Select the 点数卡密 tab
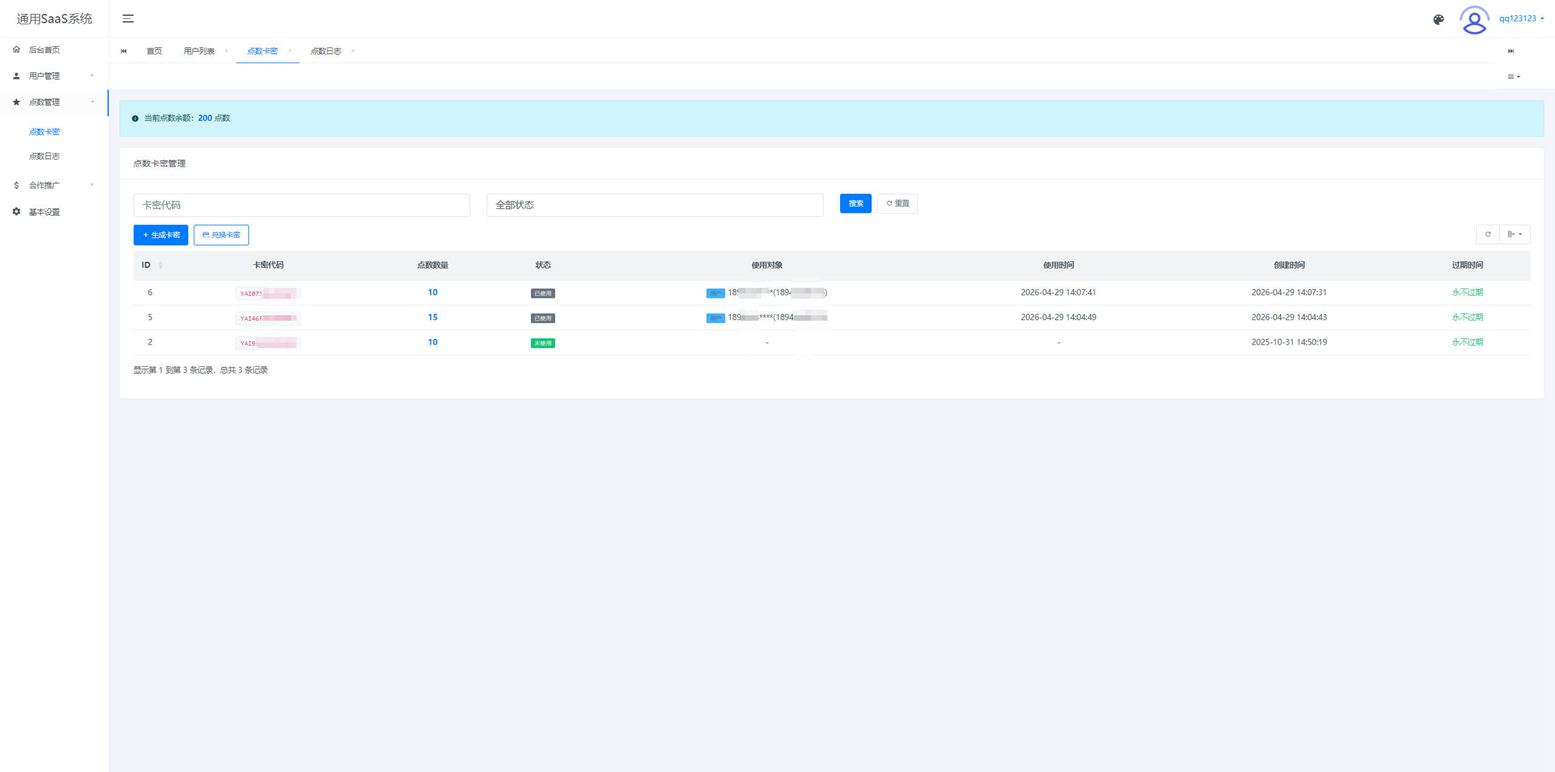The width and height of the screenshot is (1555, 772). tap(262, 51)
